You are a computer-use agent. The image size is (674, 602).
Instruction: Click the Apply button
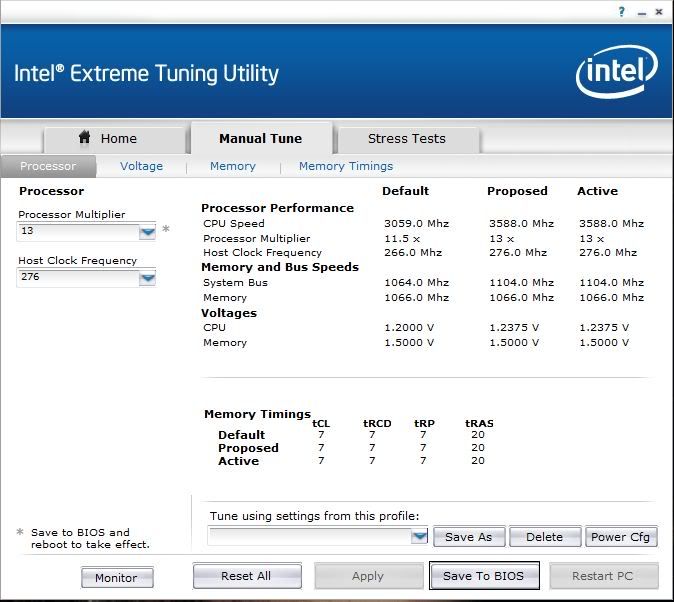pos(368,576)
